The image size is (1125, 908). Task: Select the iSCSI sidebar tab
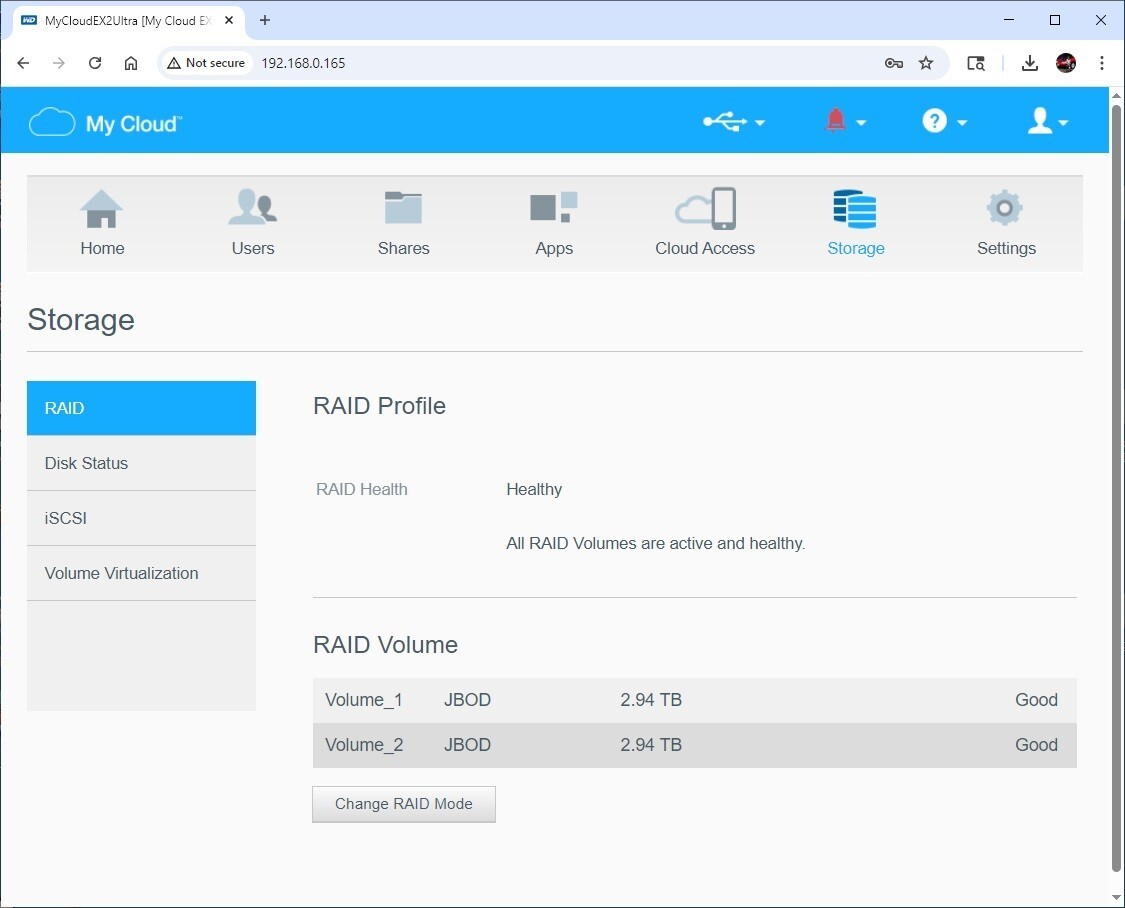pyautogui.click(x=141, y=518)
